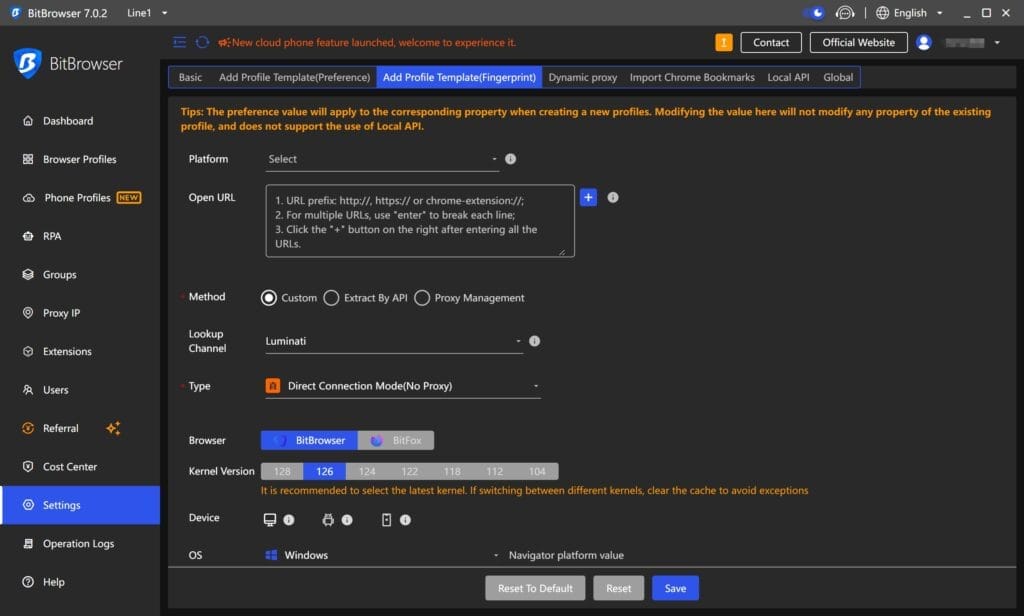1024x616 pixels.
Task: Select the mobile phone device icon
Action: 387,519
